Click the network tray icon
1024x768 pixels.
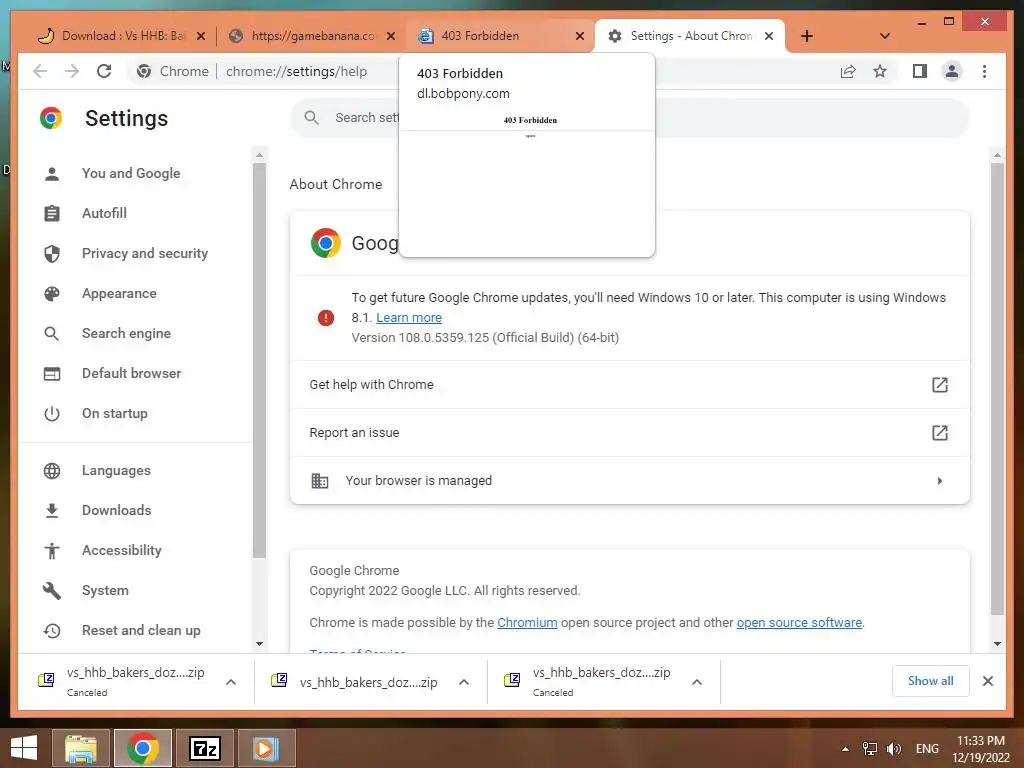[x=870, y=749]
